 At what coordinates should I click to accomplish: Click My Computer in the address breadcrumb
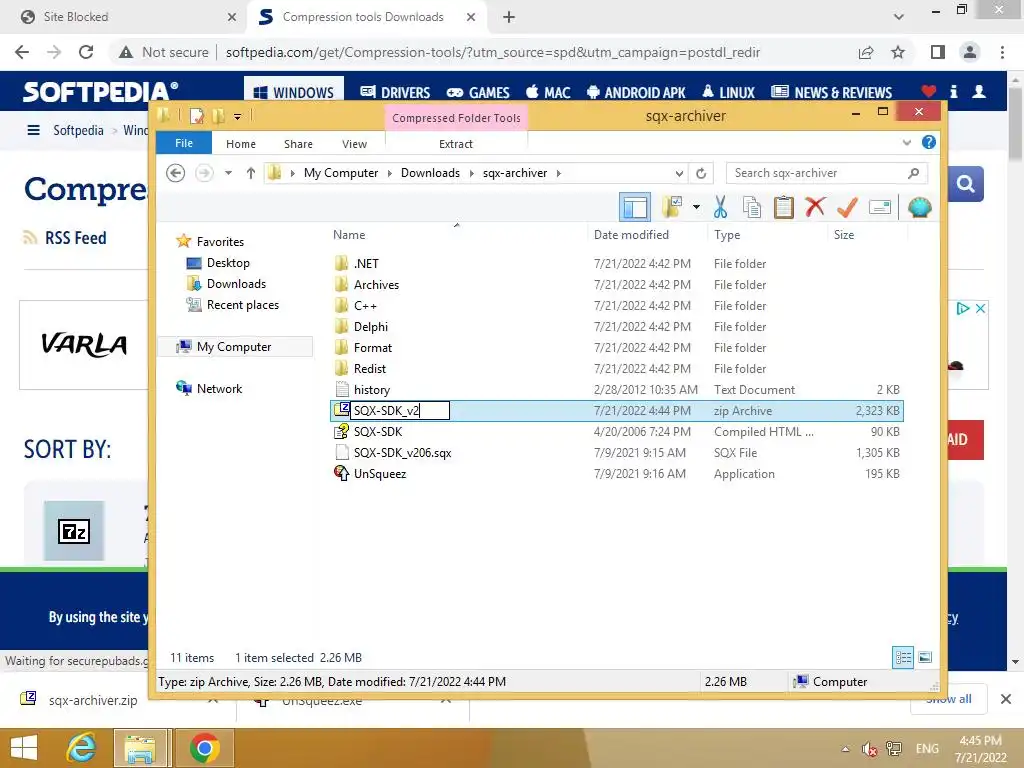[x=341, y=173]
